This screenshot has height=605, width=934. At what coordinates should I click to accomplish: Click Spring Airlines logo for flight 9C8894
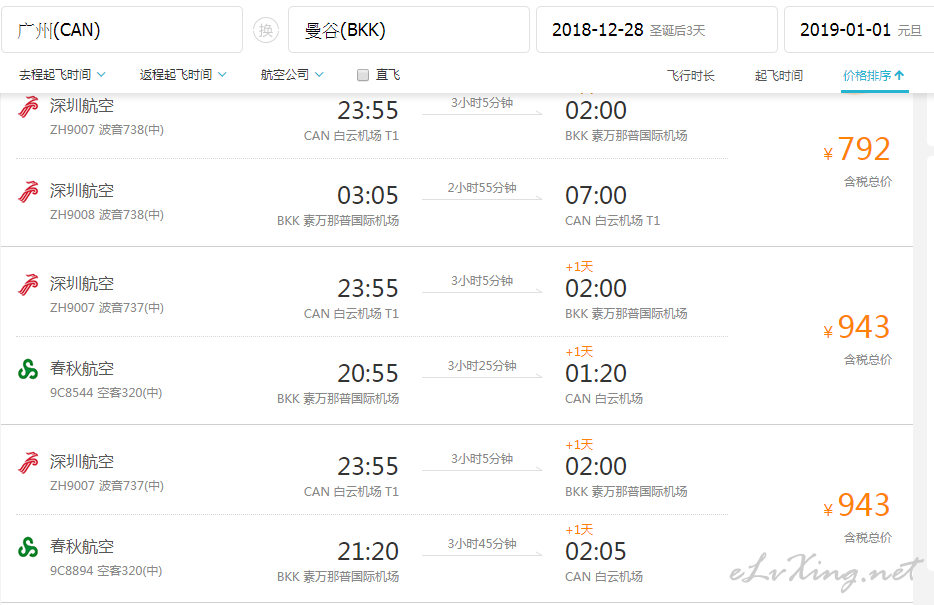click(28, 547)
